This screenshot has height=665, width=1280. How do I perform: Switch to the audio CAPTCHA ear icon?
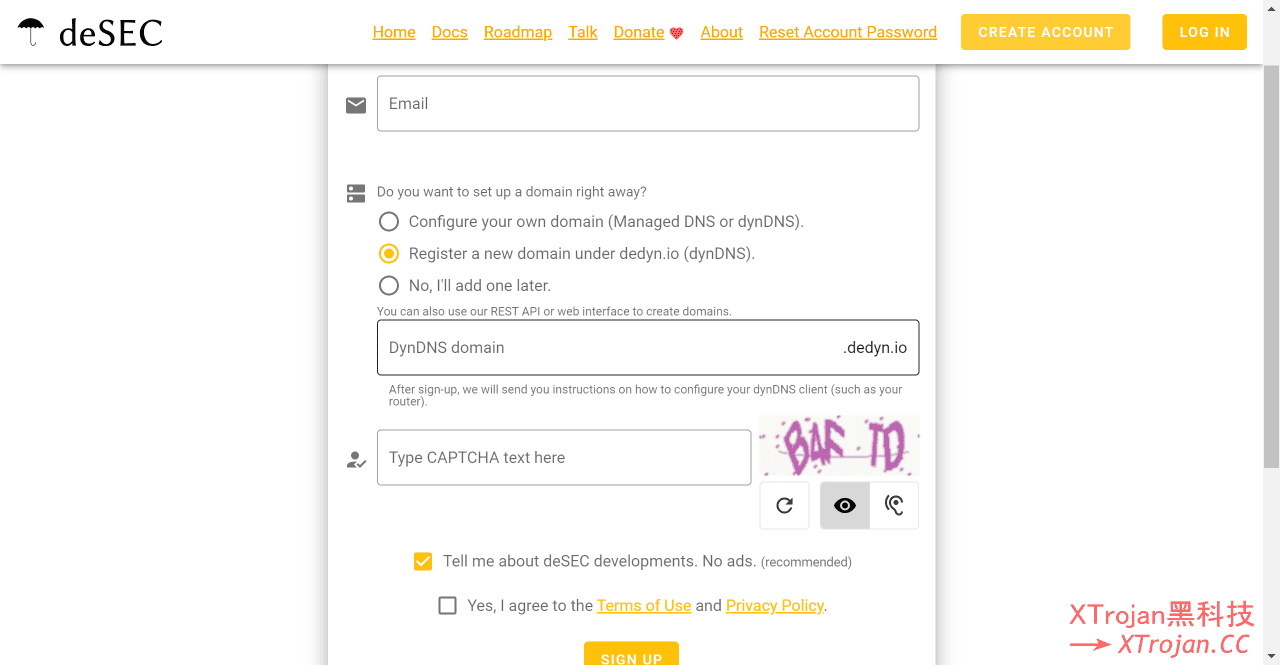click(x=894, y=506)
